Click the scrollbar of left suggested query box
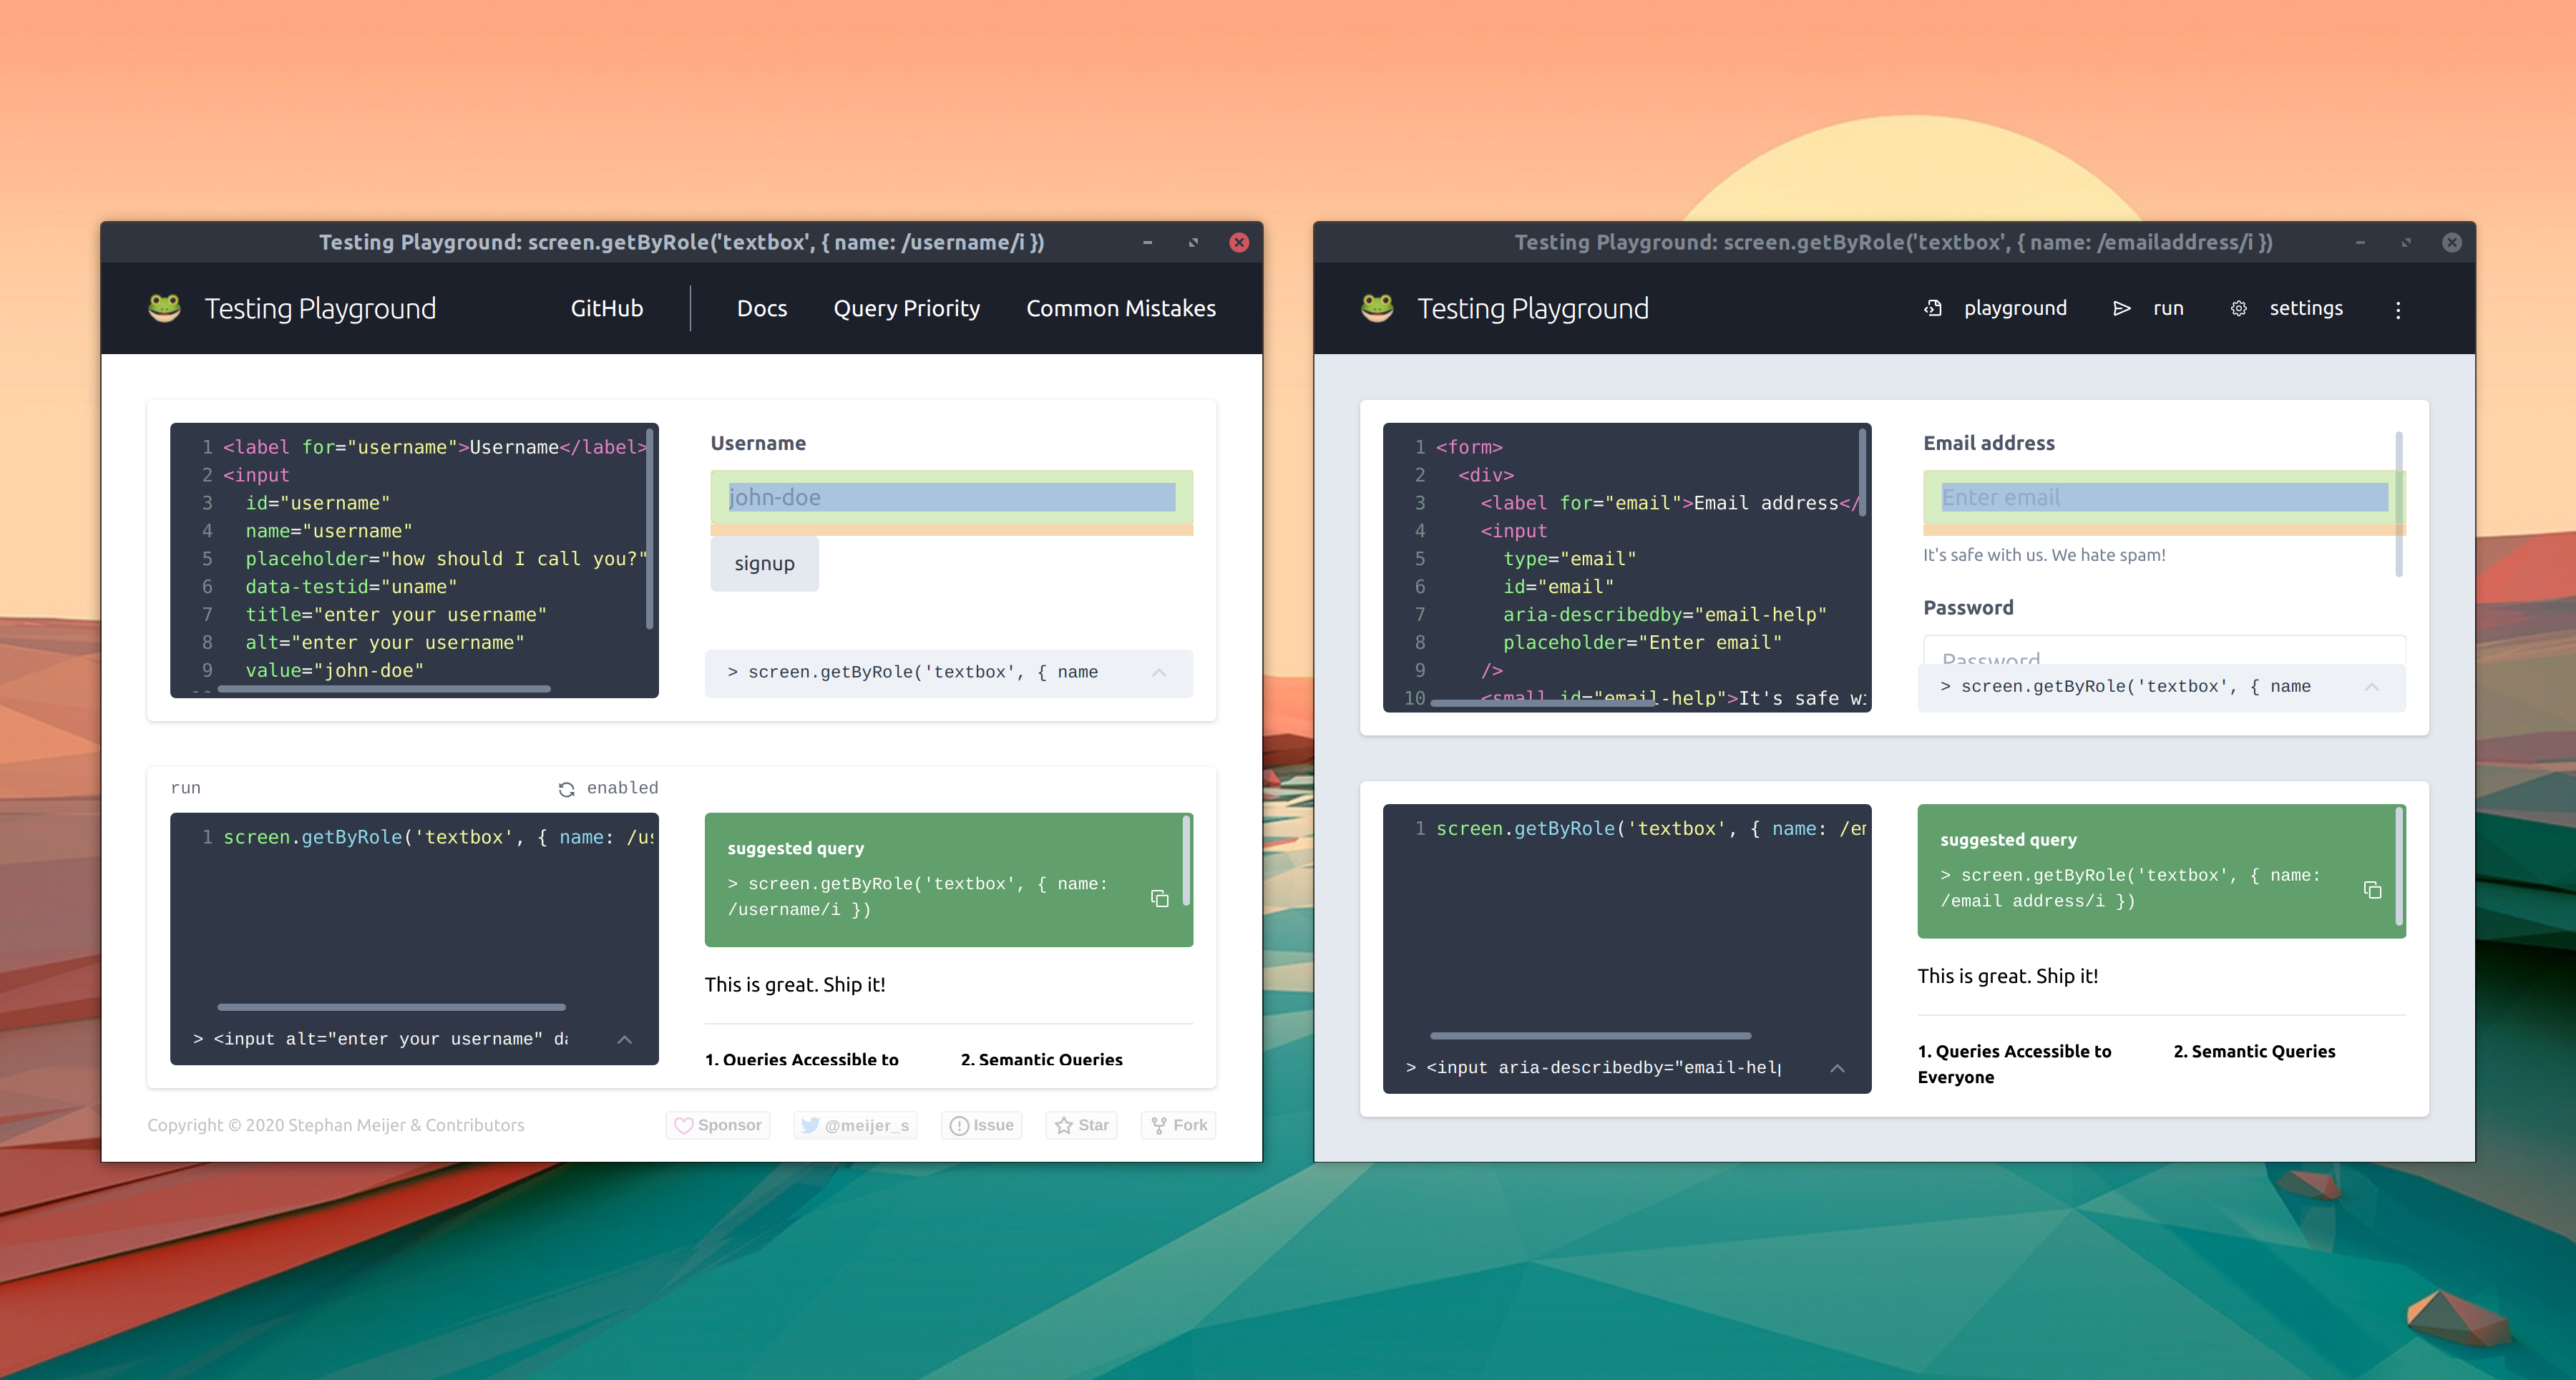Screen dimensions: 2576x1380 pyautogui.click(x=1186, y=860)
